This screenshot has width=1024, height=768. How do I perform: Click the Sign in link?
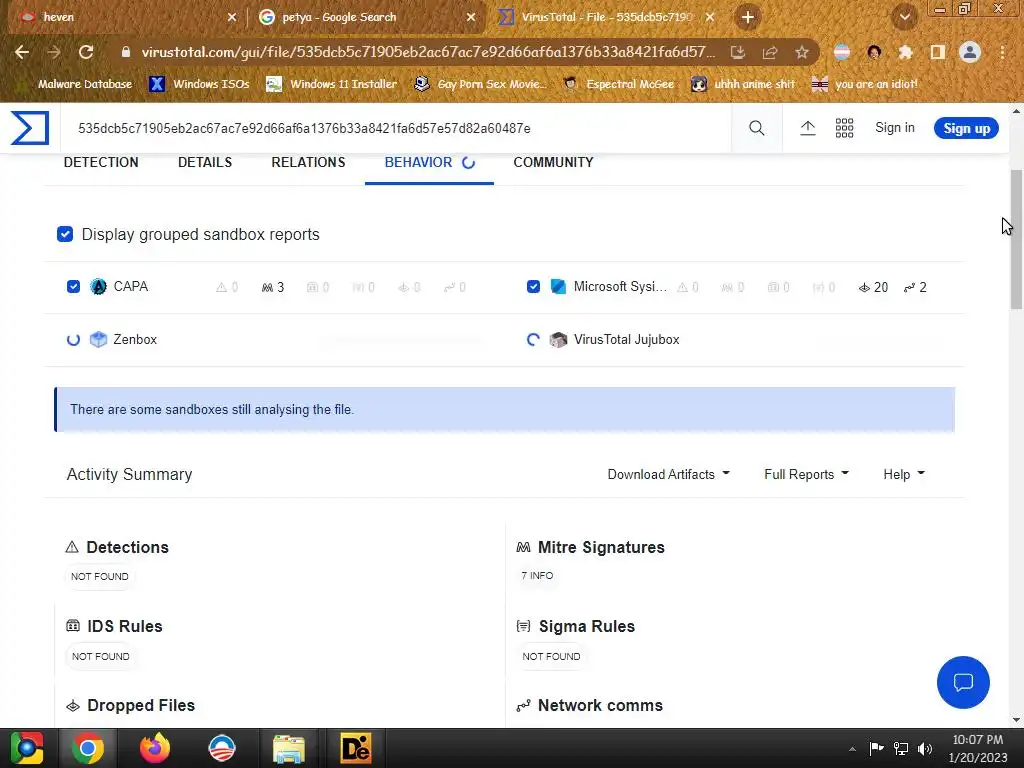(895, 127)
